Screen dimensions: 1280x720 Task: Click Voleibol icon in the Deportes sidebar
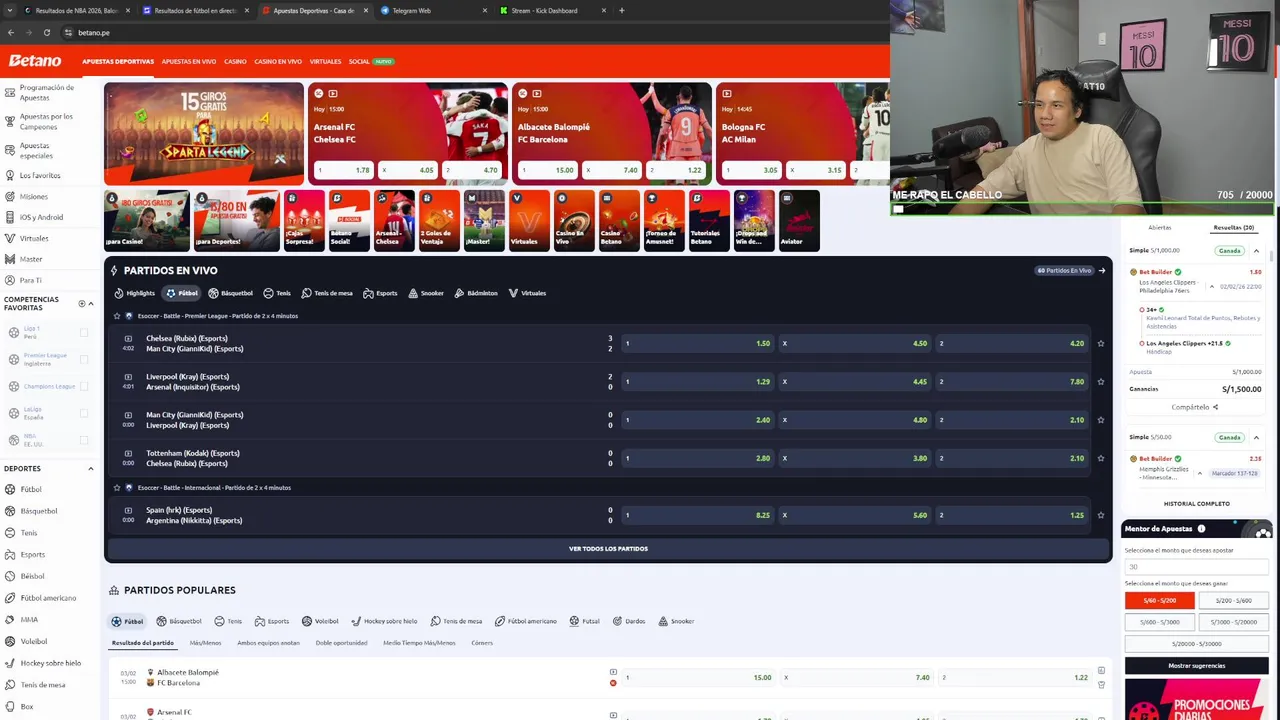tap(10, 641)
